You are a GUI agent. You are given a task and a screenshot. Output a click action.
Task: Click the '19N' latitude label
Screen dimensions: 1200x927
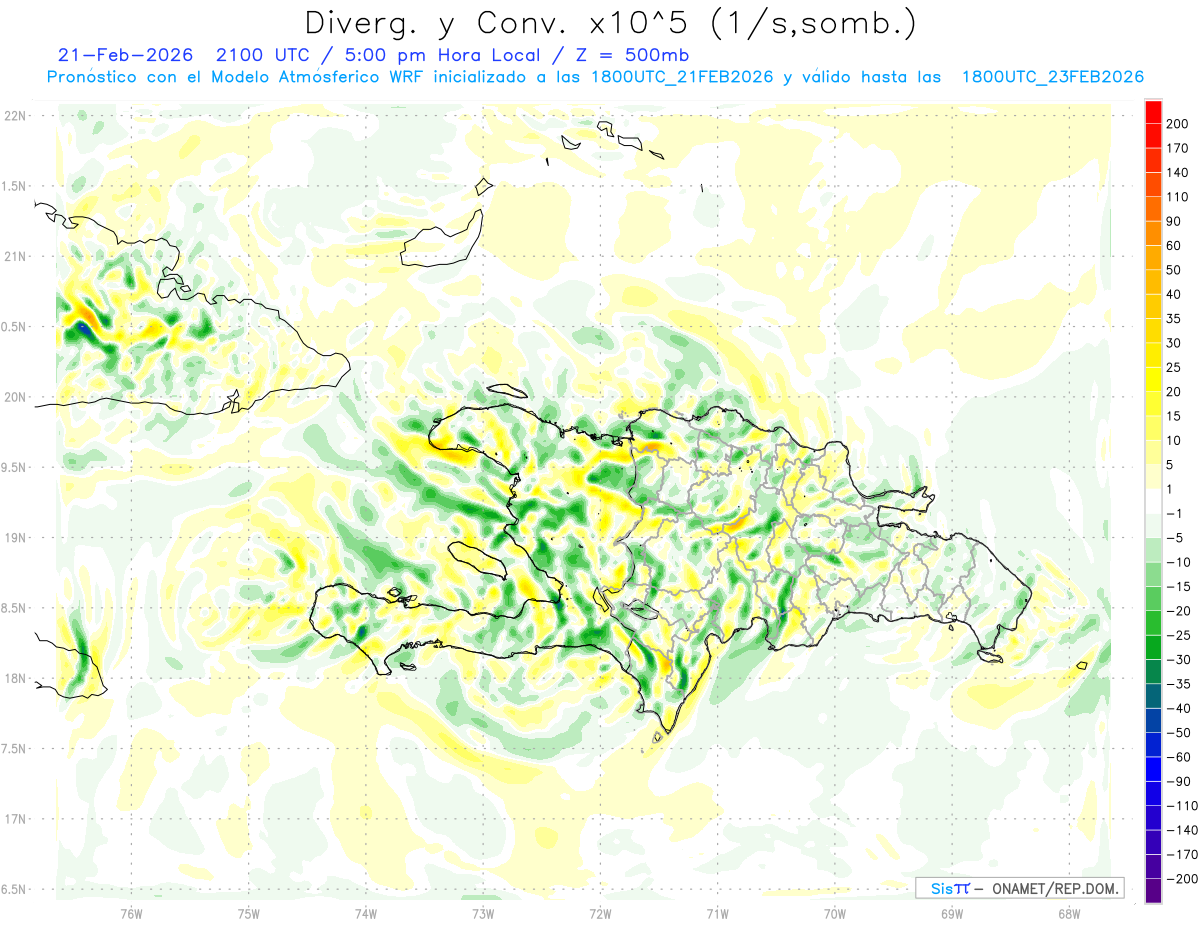coord(15,538)
